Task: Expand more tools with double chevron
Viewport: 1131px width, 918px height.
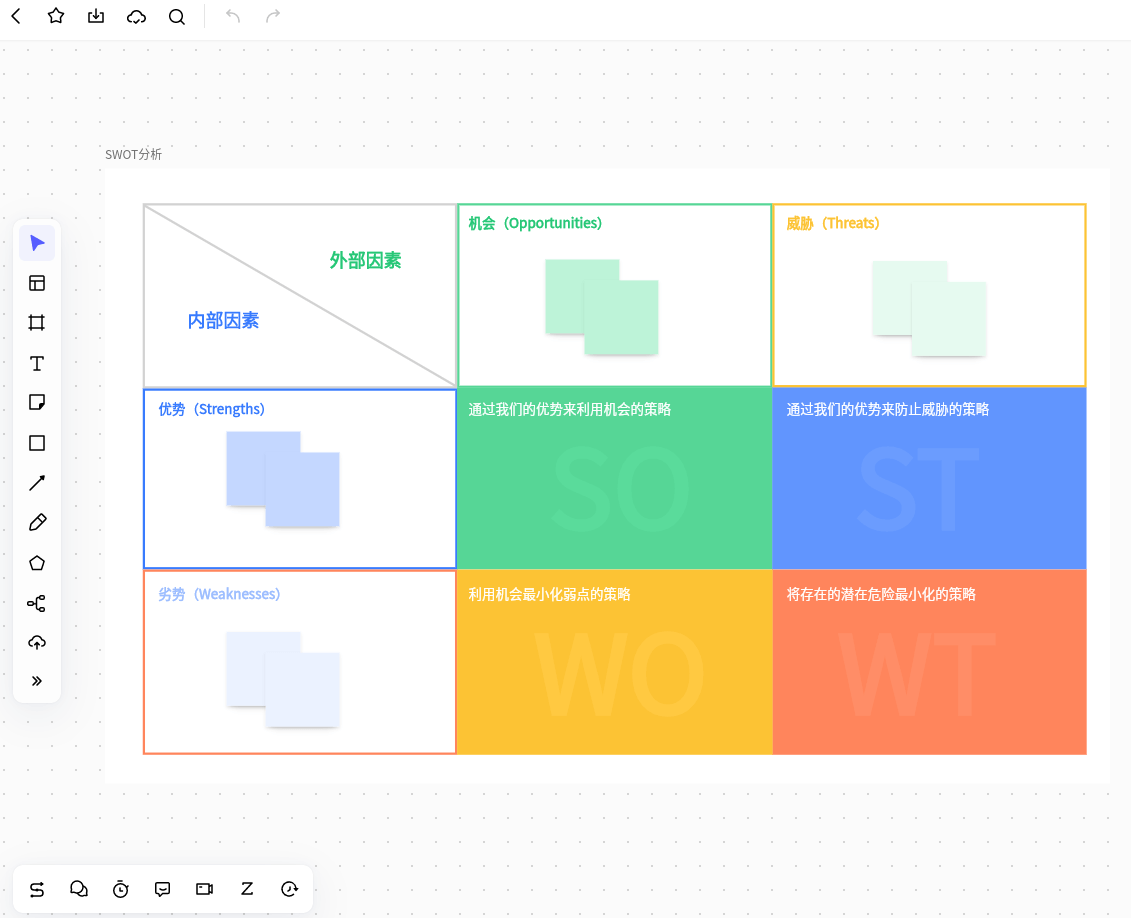Action: (x=37, y=681)
